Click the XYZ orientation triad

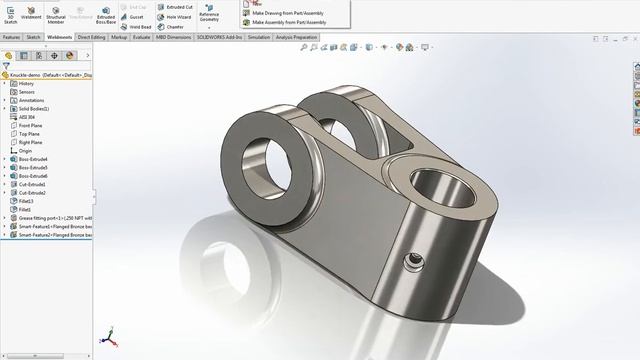(109, 337)
